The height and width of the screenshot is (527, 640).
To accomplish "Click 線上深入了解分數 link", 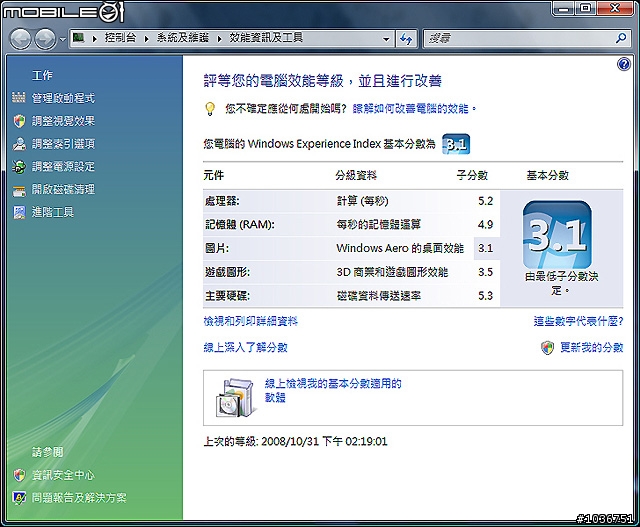I will click(245, 347).
